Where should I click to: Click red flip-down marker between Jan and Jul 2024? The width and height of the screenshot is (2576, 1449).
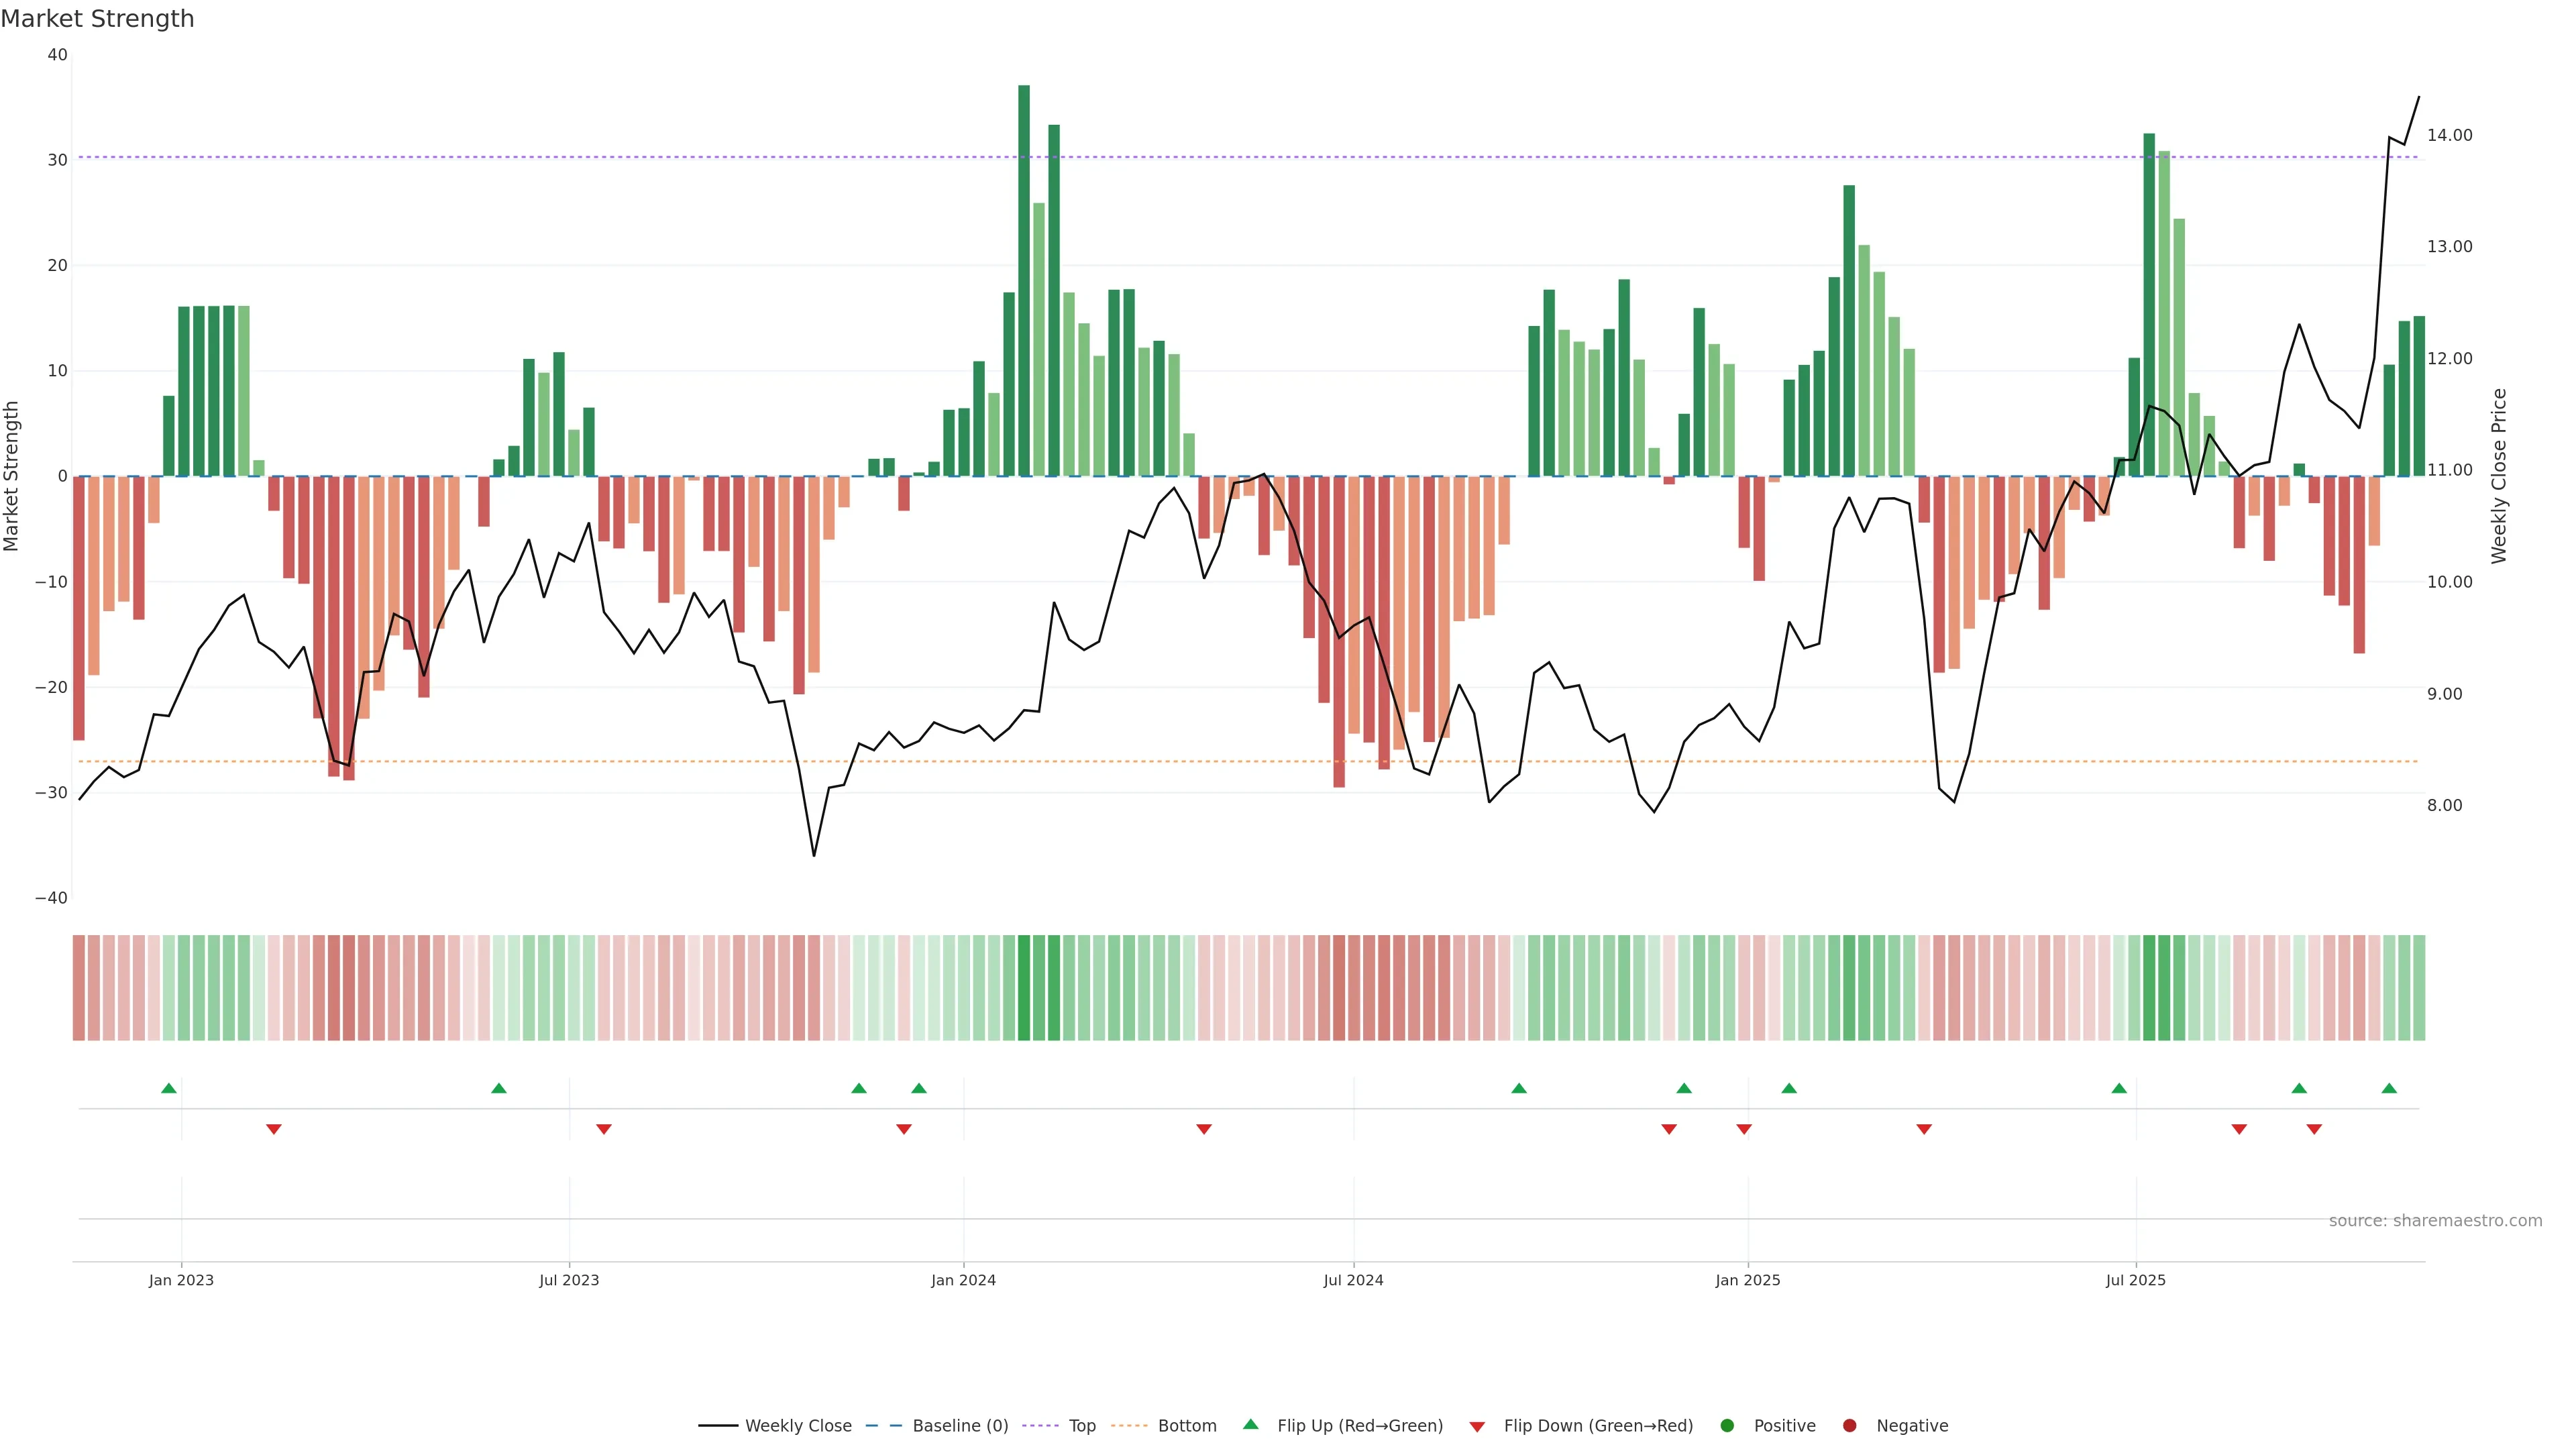(x=1204, y=1129)
